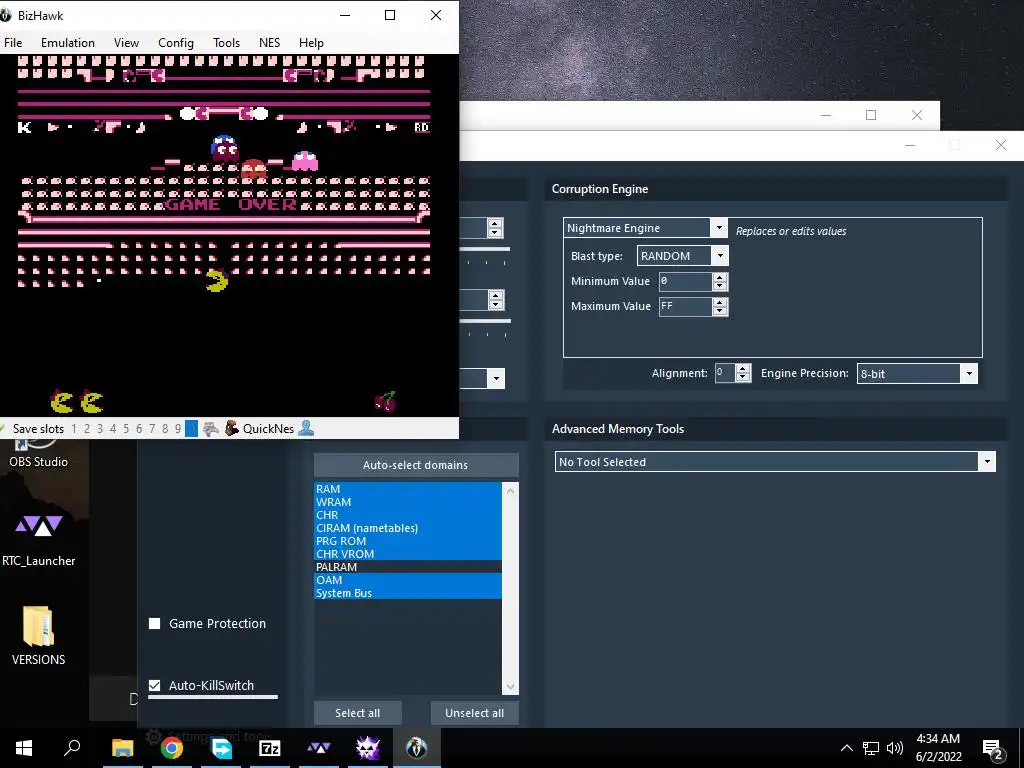Decrease Alignment with down arrow

click(x=743, y=377)
